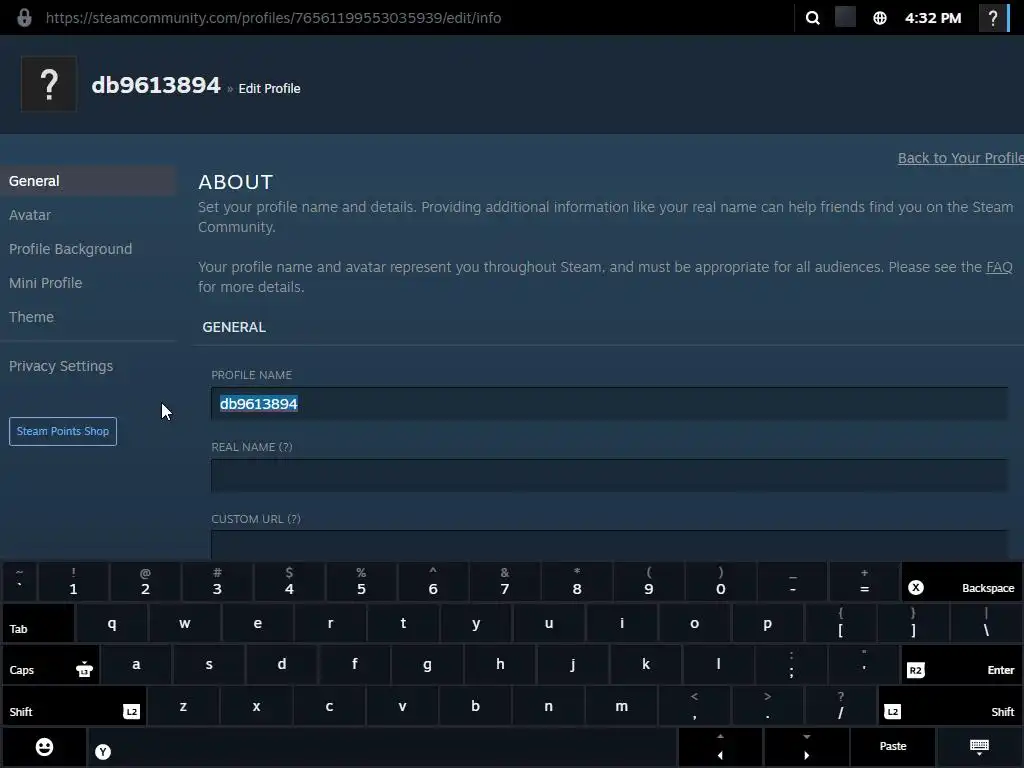This screenshot has width=1024, height=768.
Task: Click the profile avatar placeholder image
Action: click(49, 84)
